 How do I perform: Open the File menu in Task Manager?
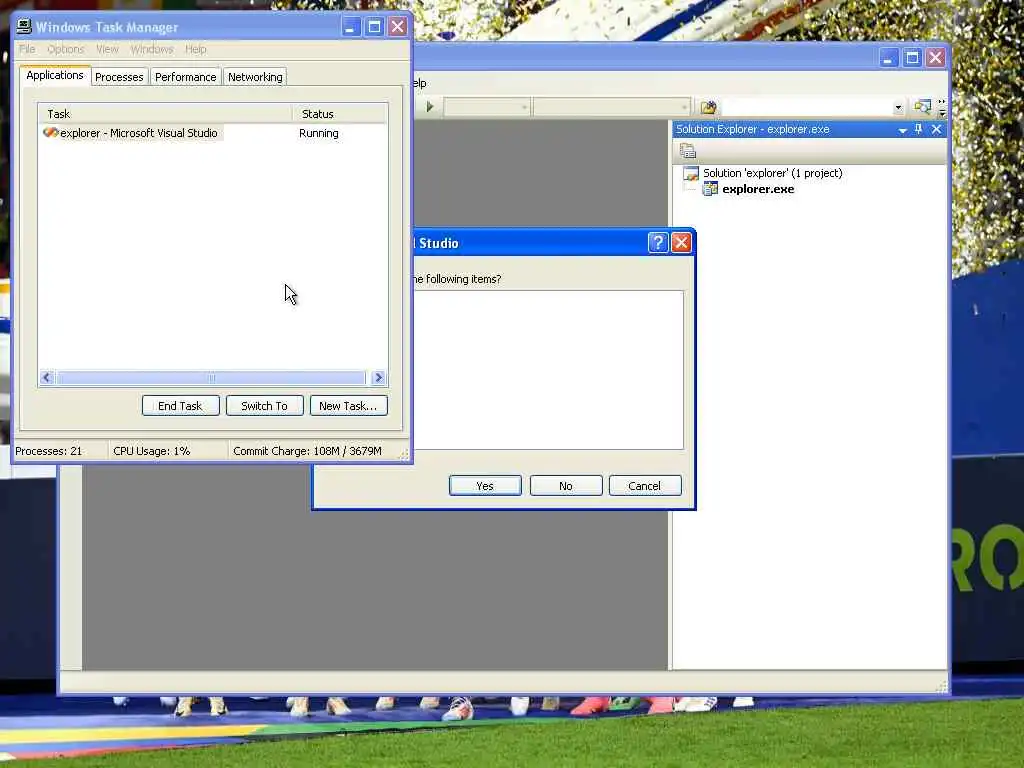point(27,49)
